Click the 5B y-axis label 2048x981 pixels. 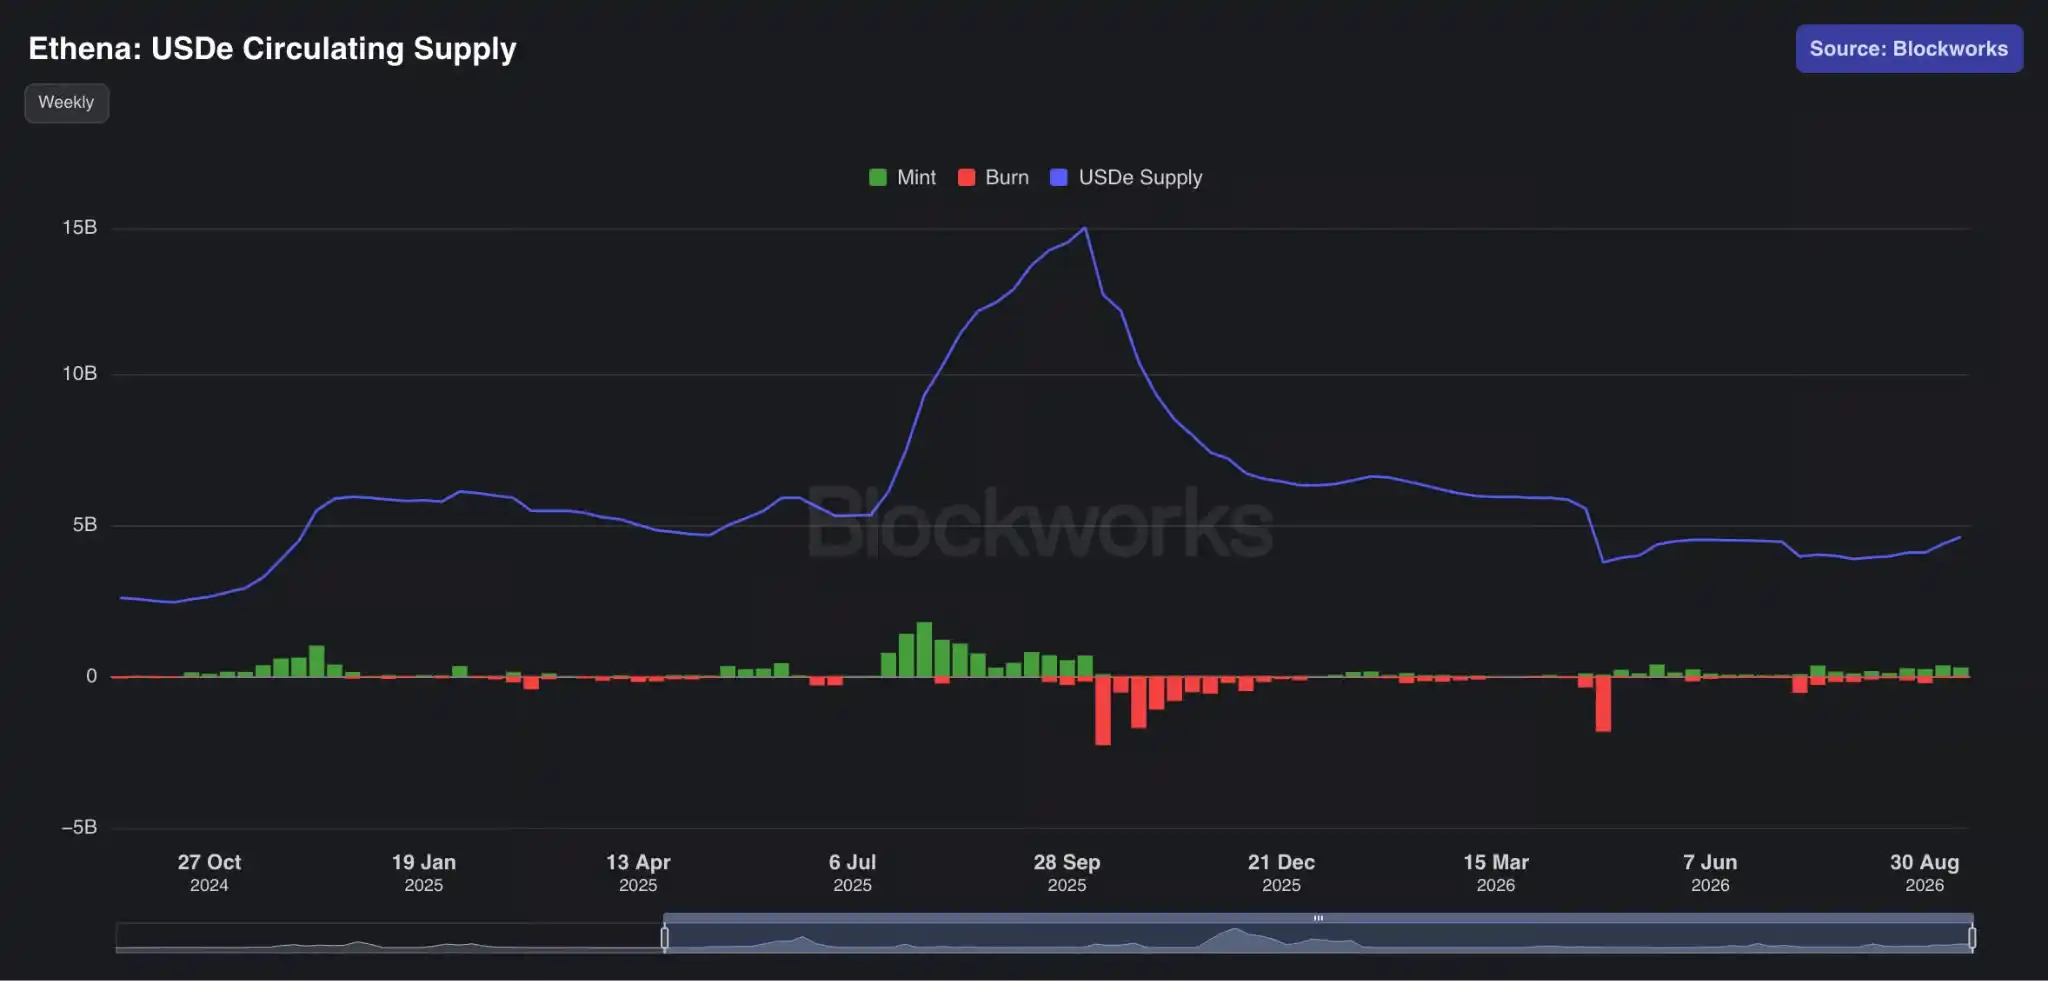tap(85, 525)
